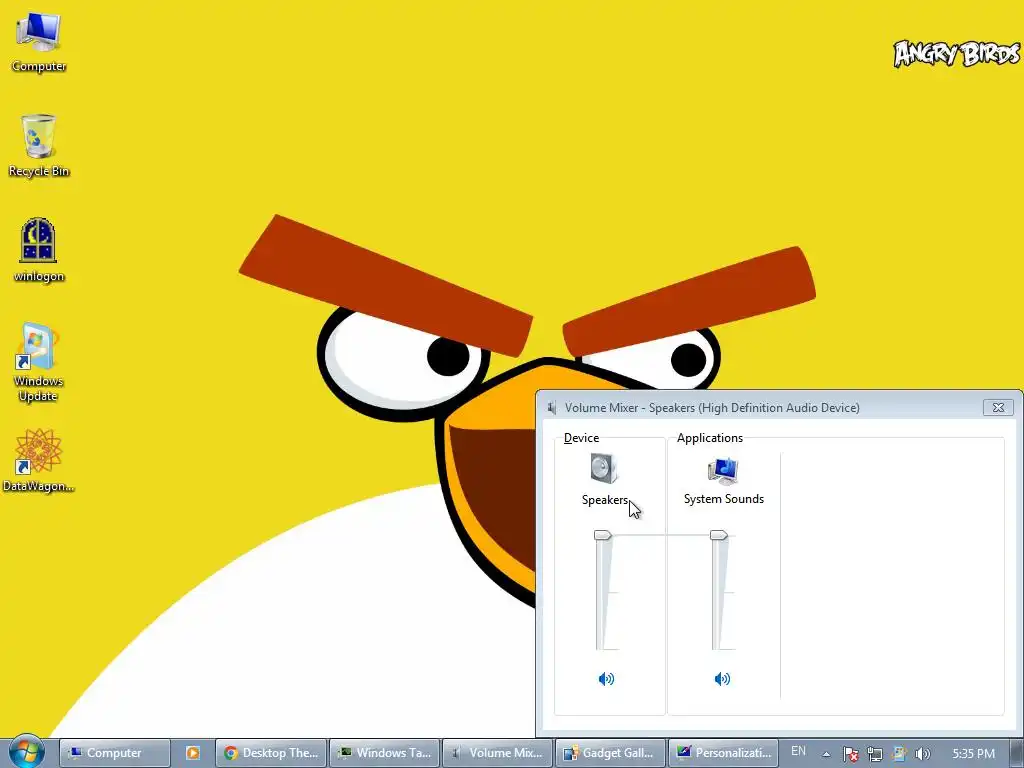The image size is (1024, 768).
Task: Click the System Sounds label
Action: (724, 499)
